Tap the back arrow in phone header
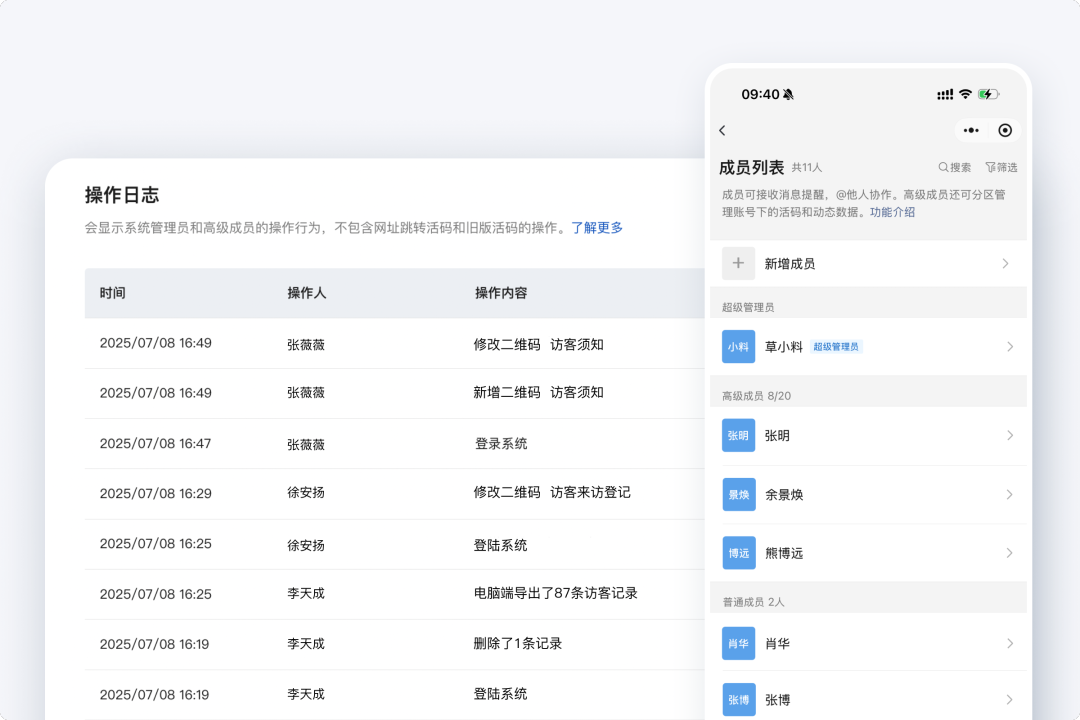This screenshot has width=1080, height=720. click(722, 131)
